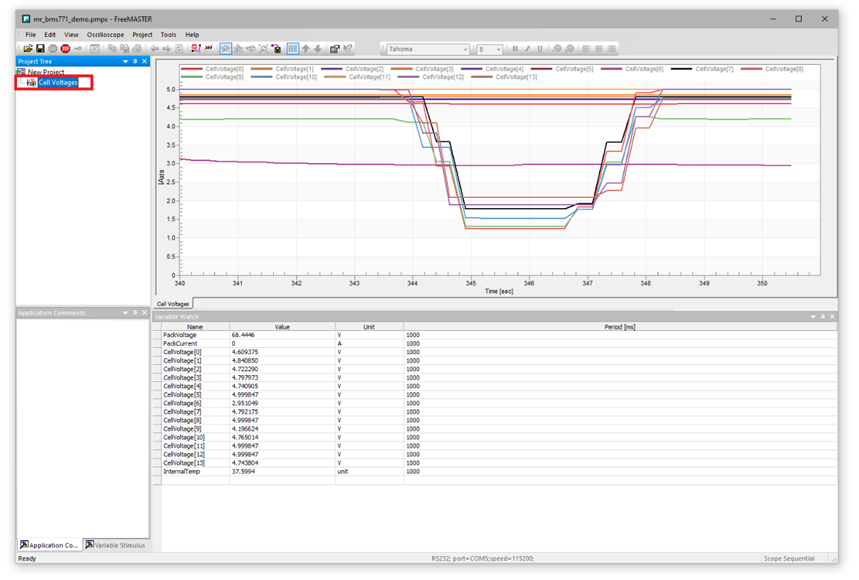Click the Value column header
The image size is (859, 580).
tap(282, 327)
